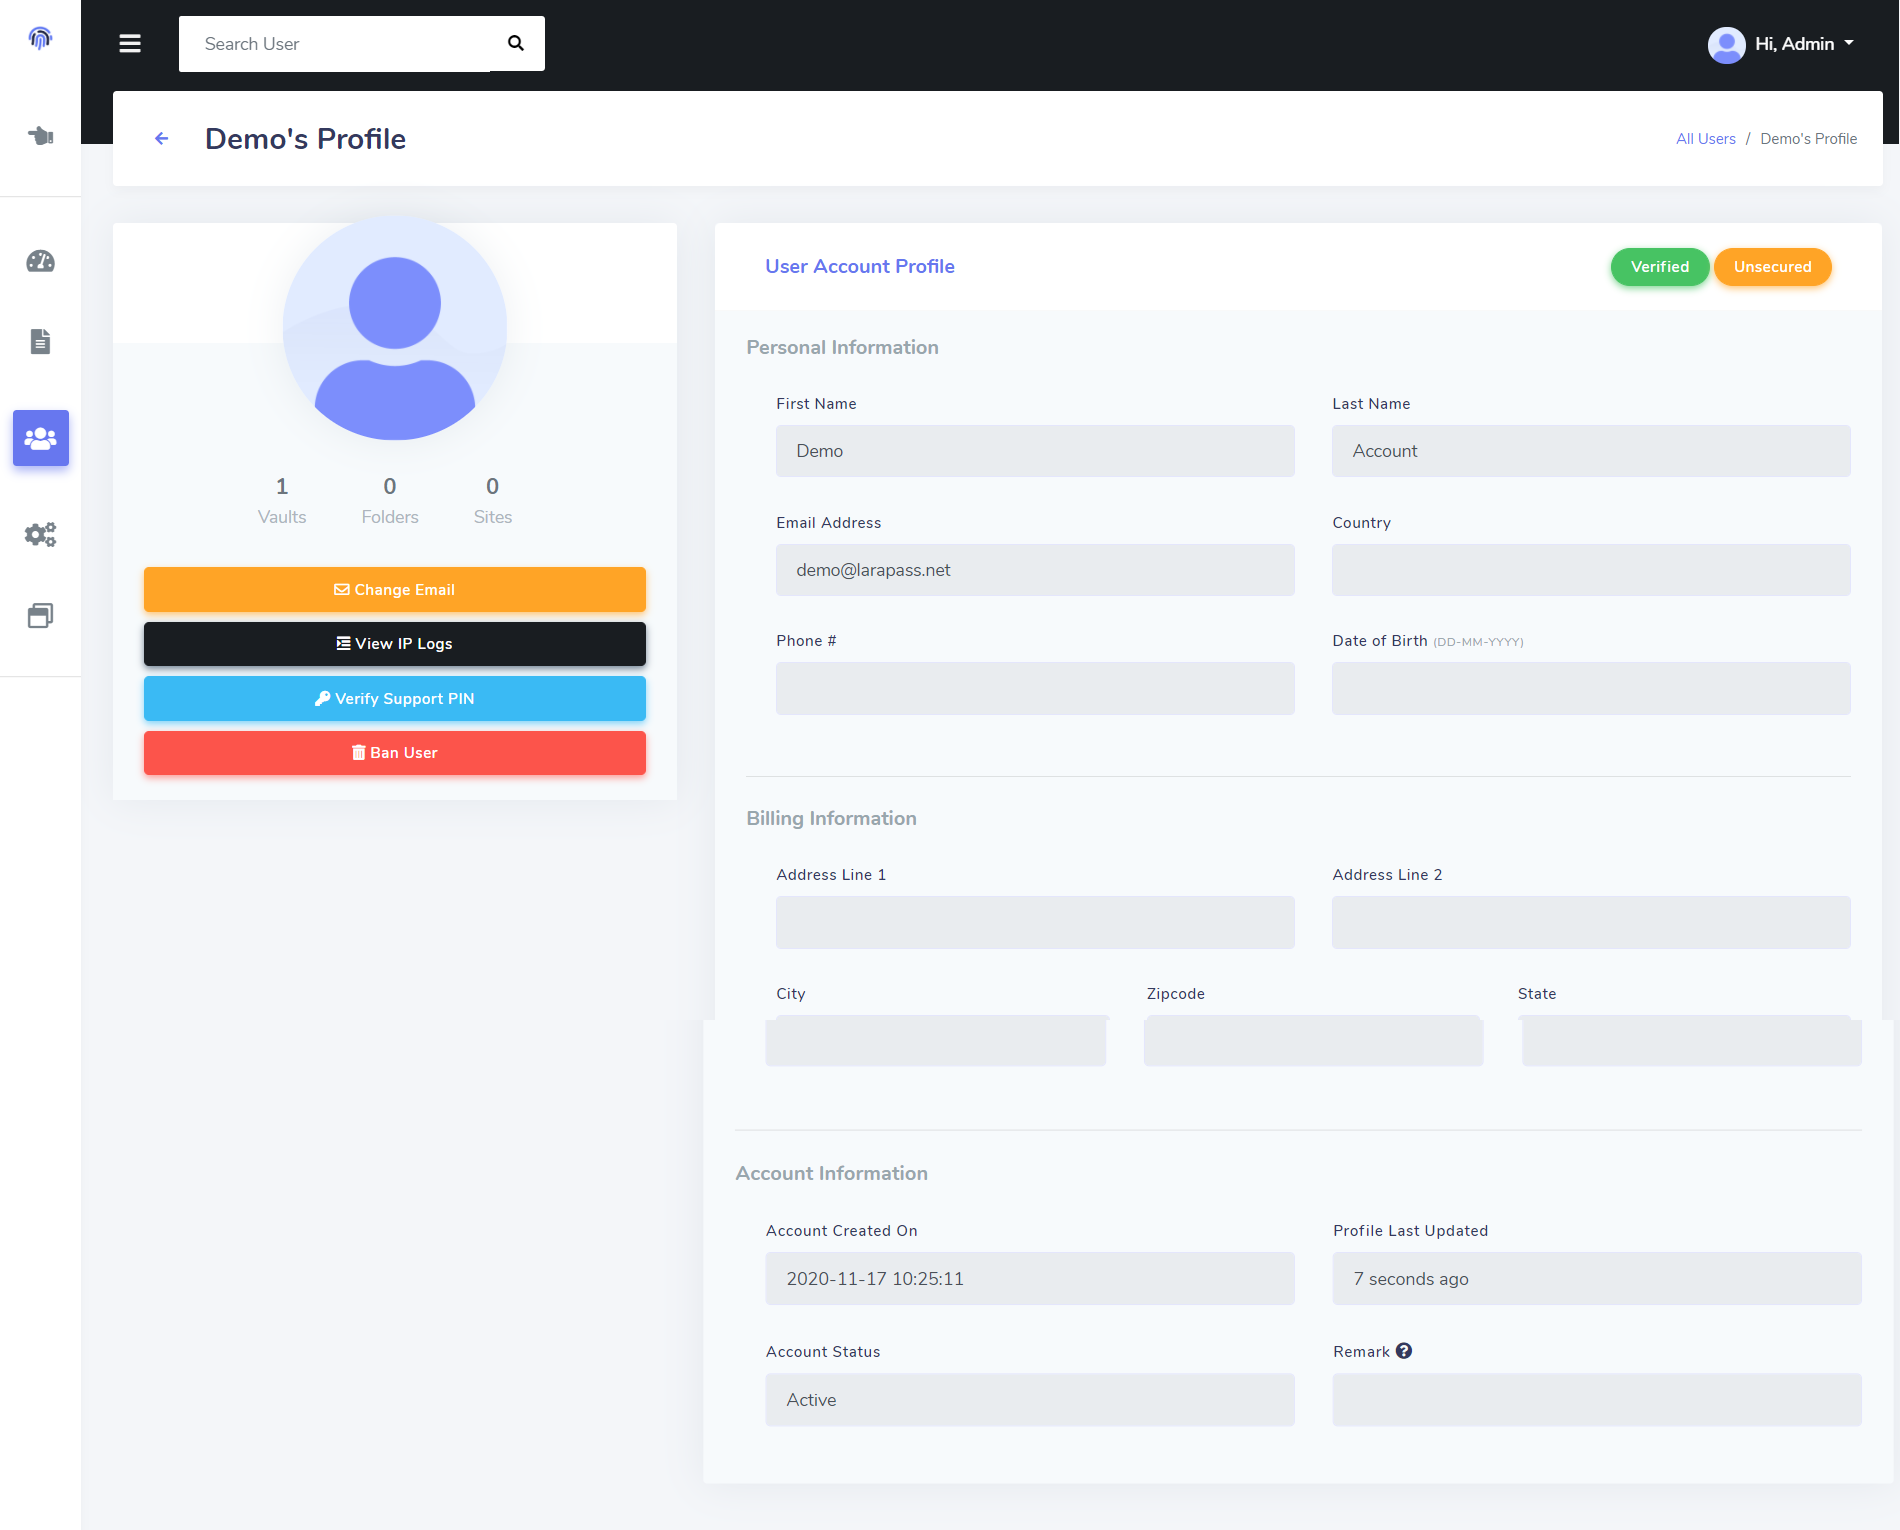
Task: Click the Zipcode field
Action: (x=1314, y=1041)
